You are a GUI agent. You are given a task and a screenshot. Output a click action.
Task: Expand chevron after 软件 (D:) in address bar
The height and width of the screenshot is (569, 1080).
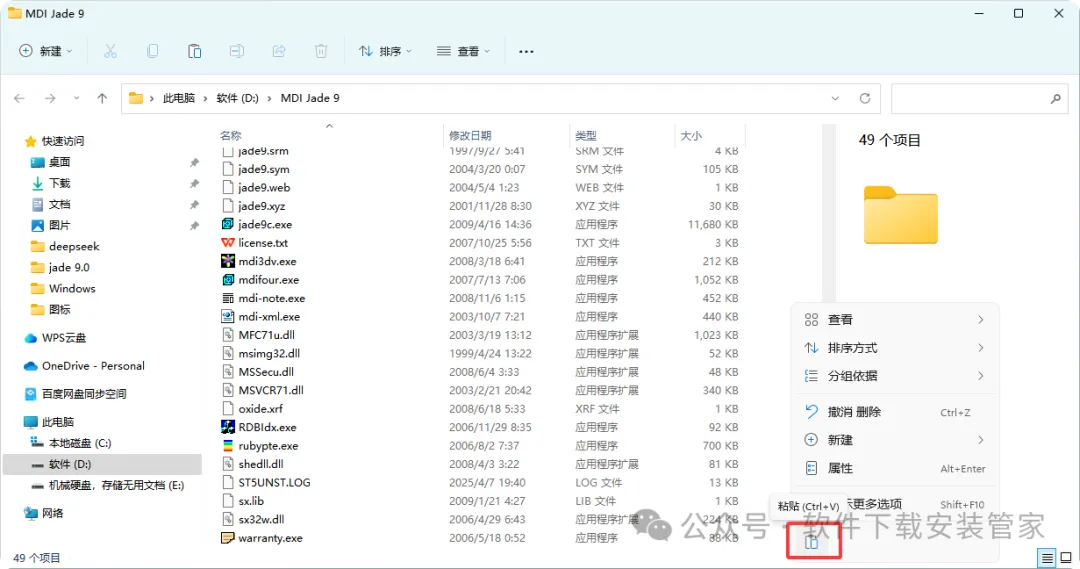tap(269, 99)
